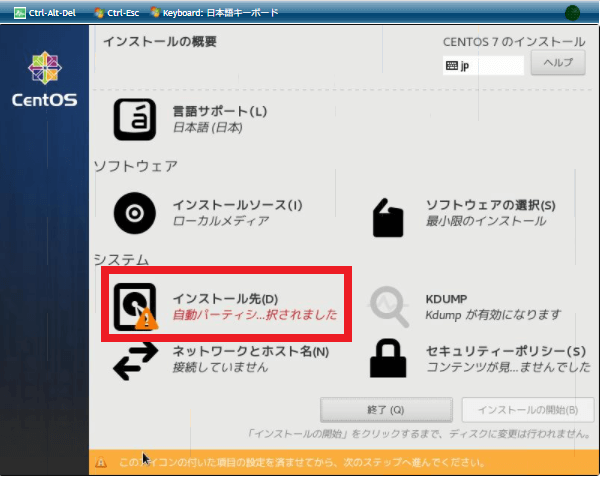Screen dimensions: 600x477
Task: Click the installation destination disk icon
Action: point(135,307)
